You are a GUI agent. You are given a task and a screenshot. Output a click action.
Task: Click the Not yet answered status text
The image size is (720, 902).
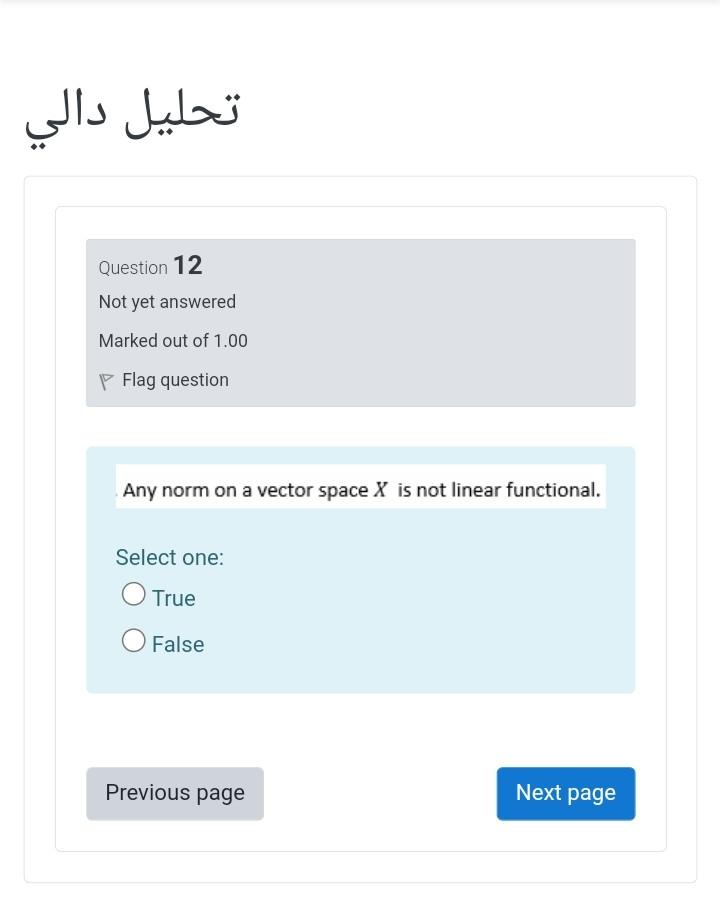(x=167, y=302)
